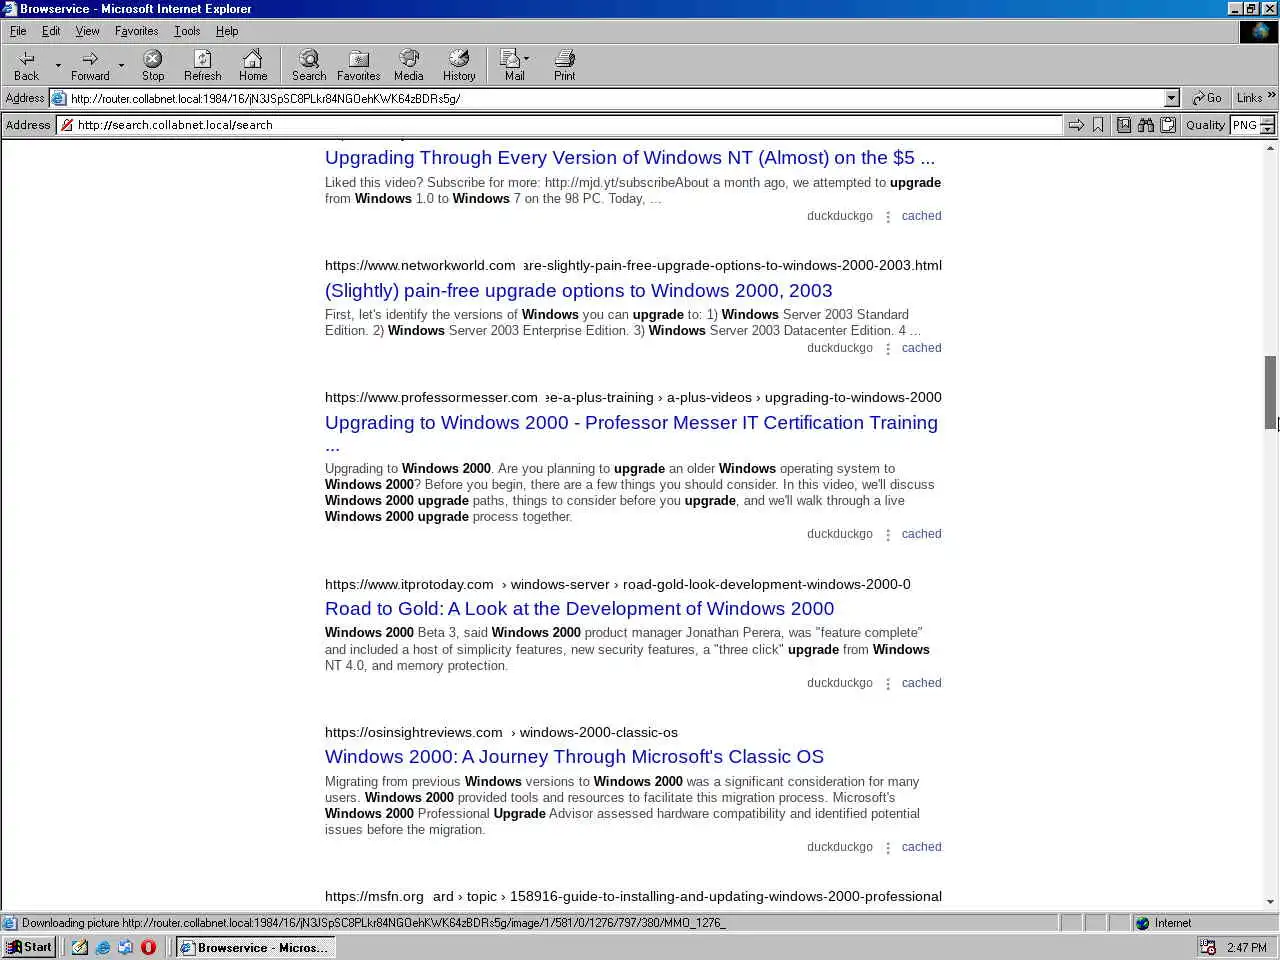
Task: Click the https://msfn.org result URL text
Action: pos(374,896)
